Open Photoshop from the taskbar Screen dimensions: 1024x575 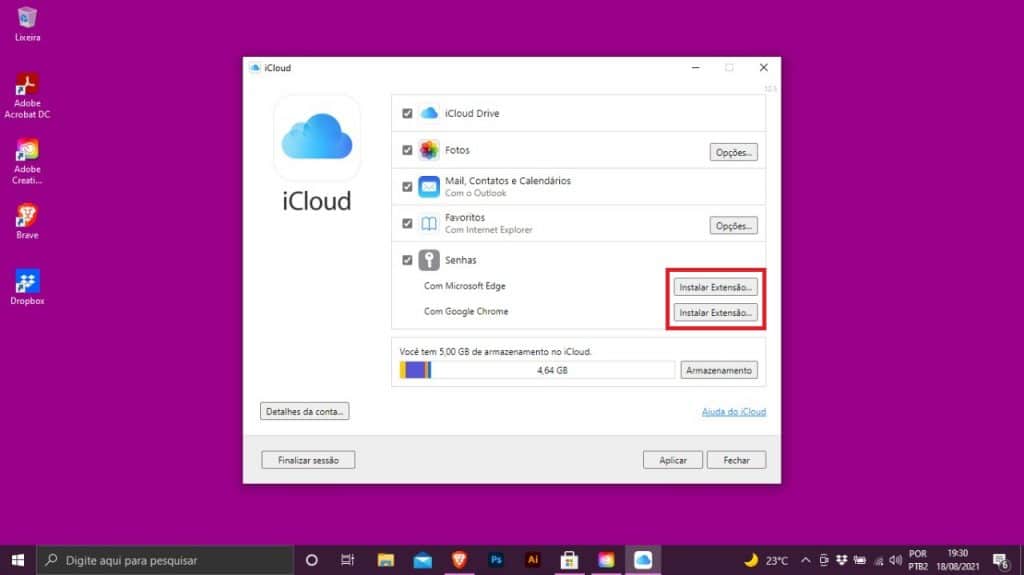(x=496, y=560)
